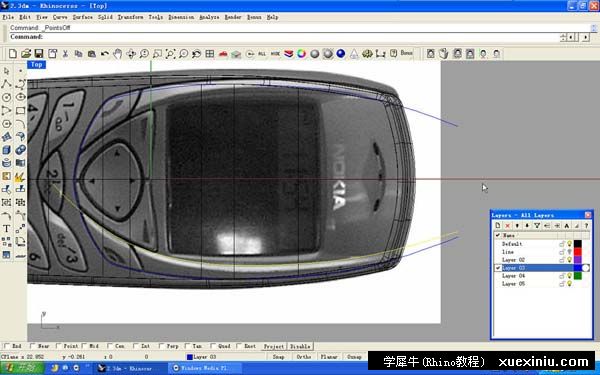
Task: Open the Surface menu
Action: point(83,17)
